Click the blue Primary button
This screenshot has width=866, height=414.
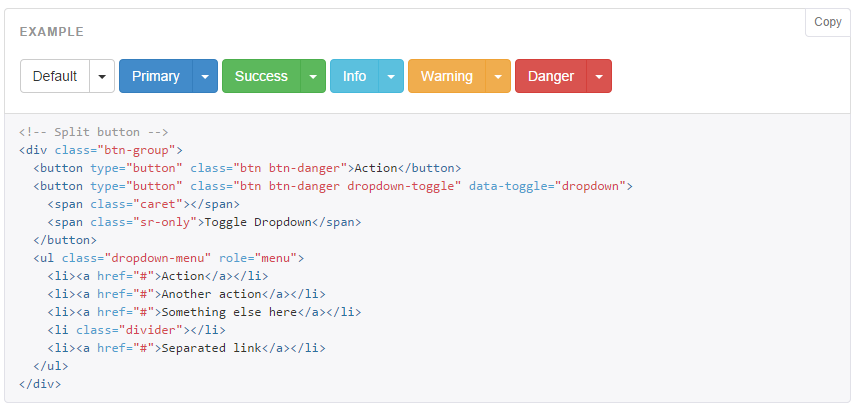(156, 76)
